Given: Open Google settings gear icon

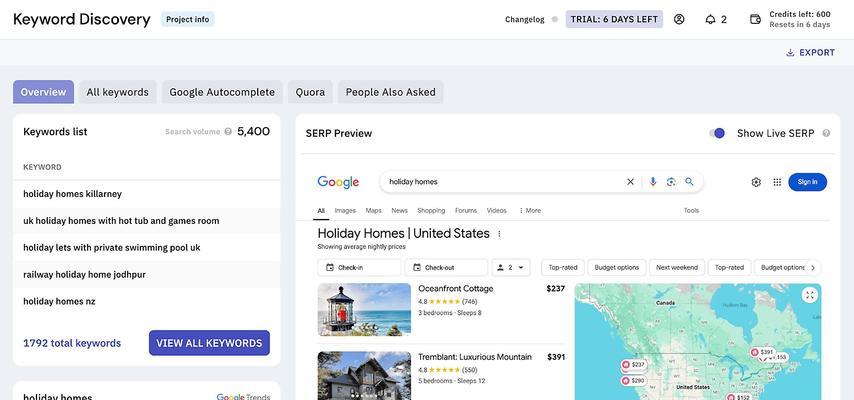Looking at the screenshot, I should (x=756, y=183).
